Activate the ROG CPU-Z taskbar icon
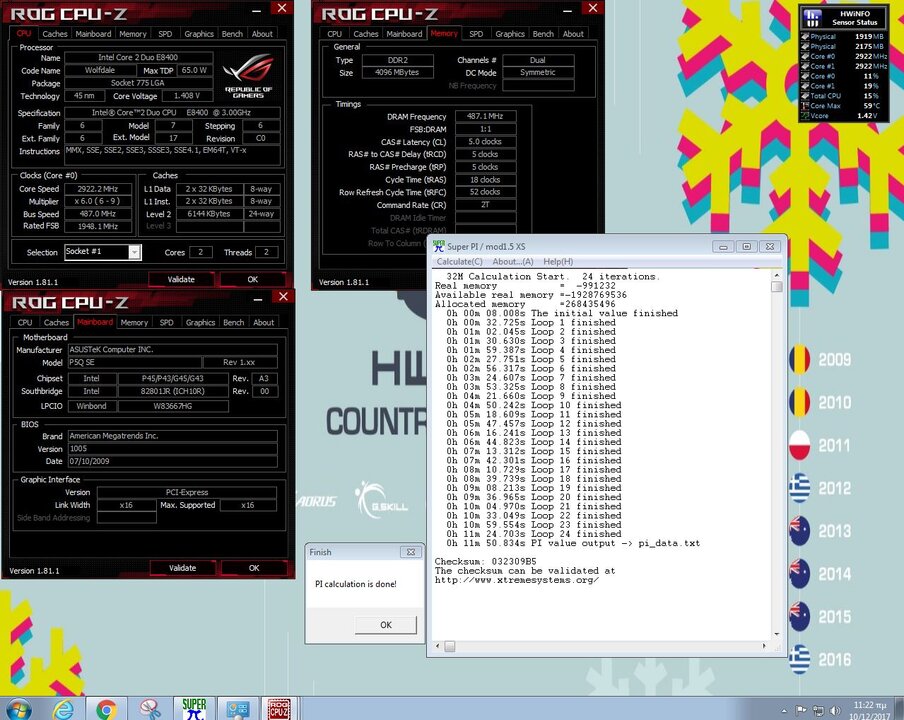The width and height of the screenshot is (904, 720). point(279,709)
